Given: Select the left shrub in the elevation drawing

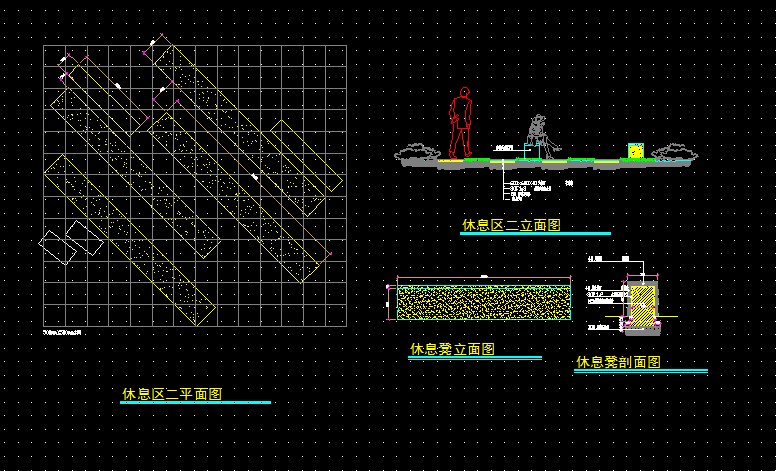Looking at the screenshot, I should [416, 153].
